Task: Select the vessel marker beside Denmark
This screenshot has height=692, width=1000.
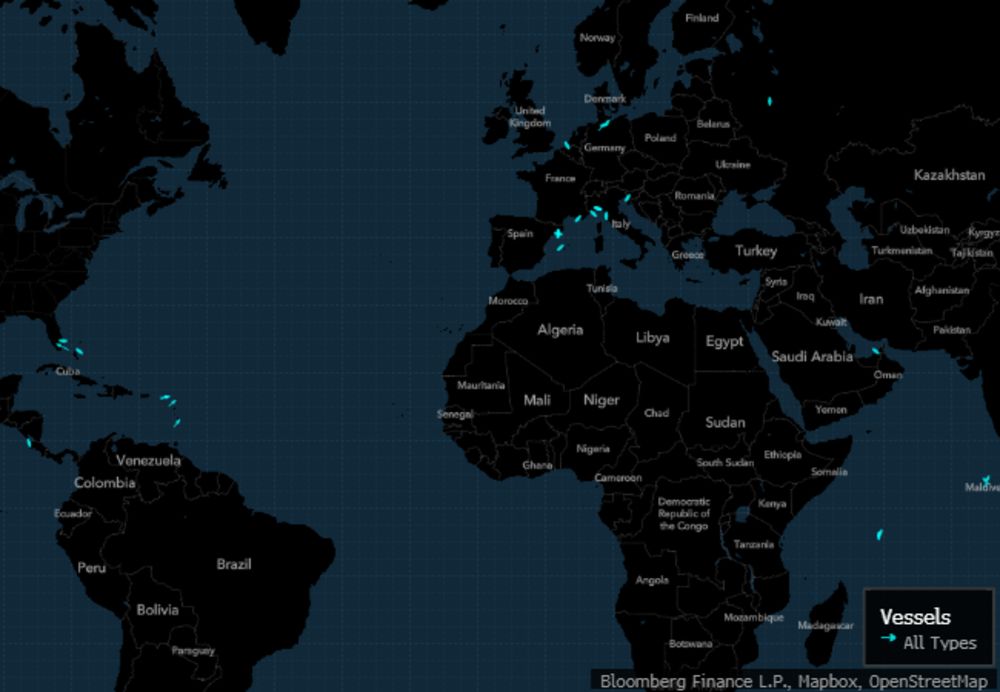Action: pyautogui.click(x=603, y=125)
